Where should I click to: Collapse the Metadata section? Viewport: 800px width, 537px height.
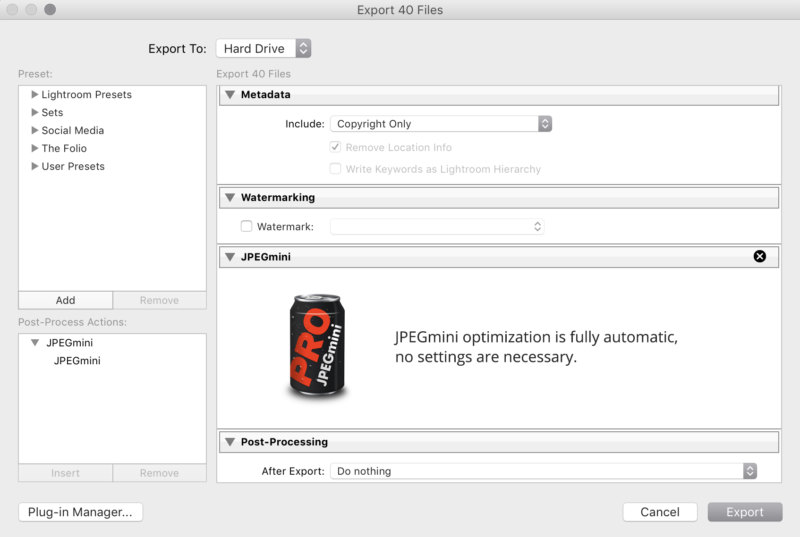(x=230, y=94)
